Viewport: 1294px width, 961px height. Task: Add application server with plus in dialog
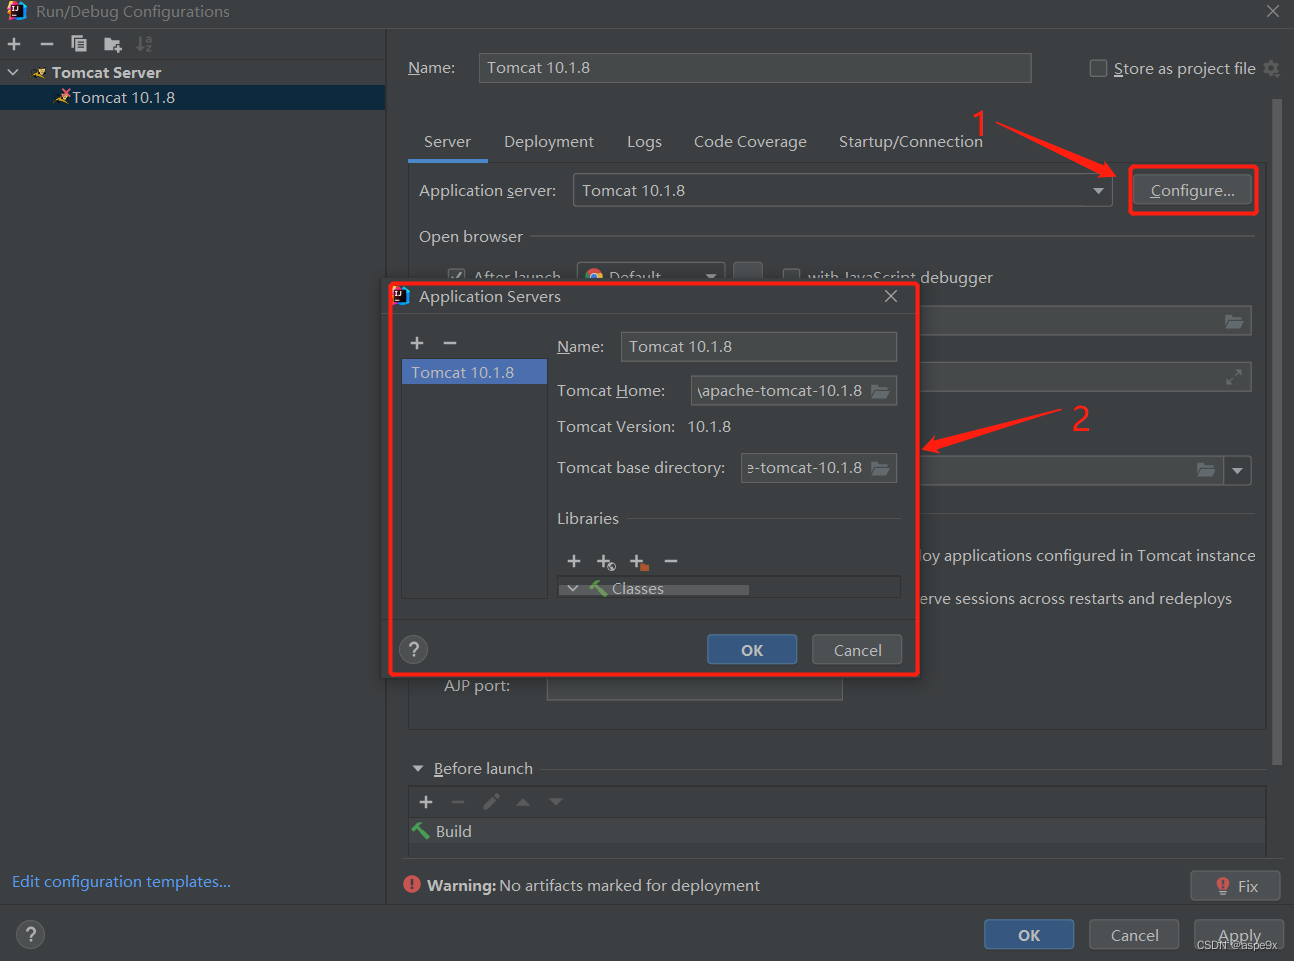pyautogui.click(x=417, y=343)
